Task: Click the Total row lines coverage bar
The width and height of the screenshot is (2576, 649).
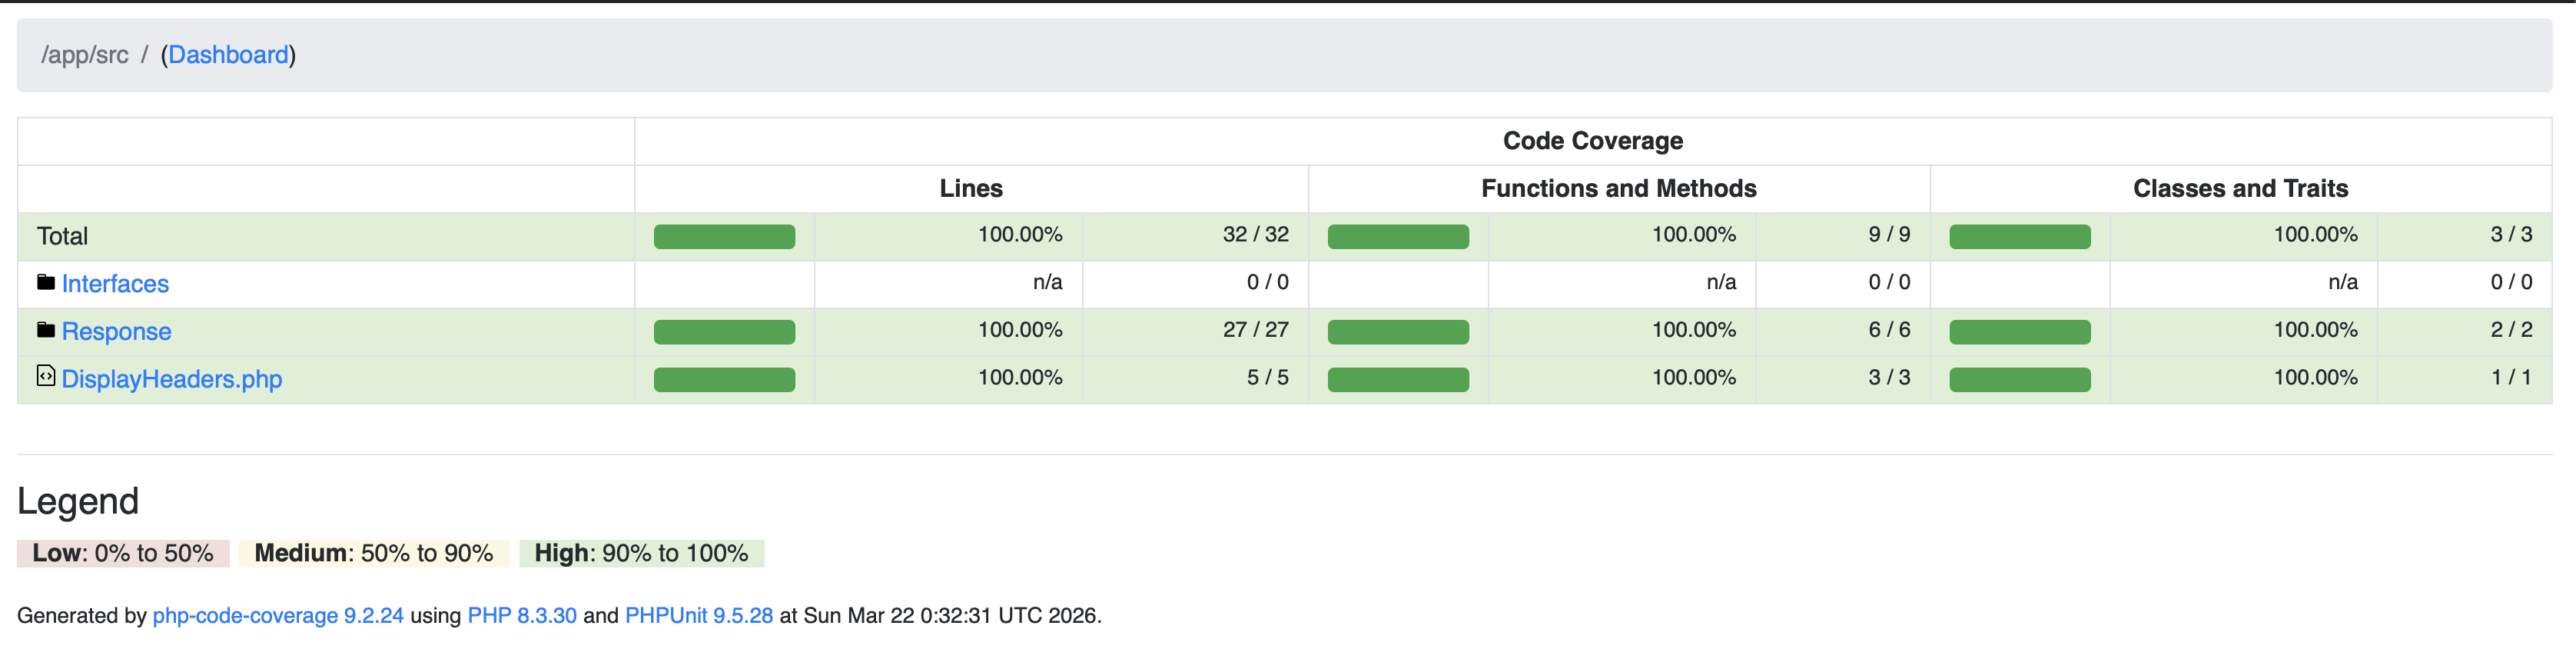Action: pos(724,237)
